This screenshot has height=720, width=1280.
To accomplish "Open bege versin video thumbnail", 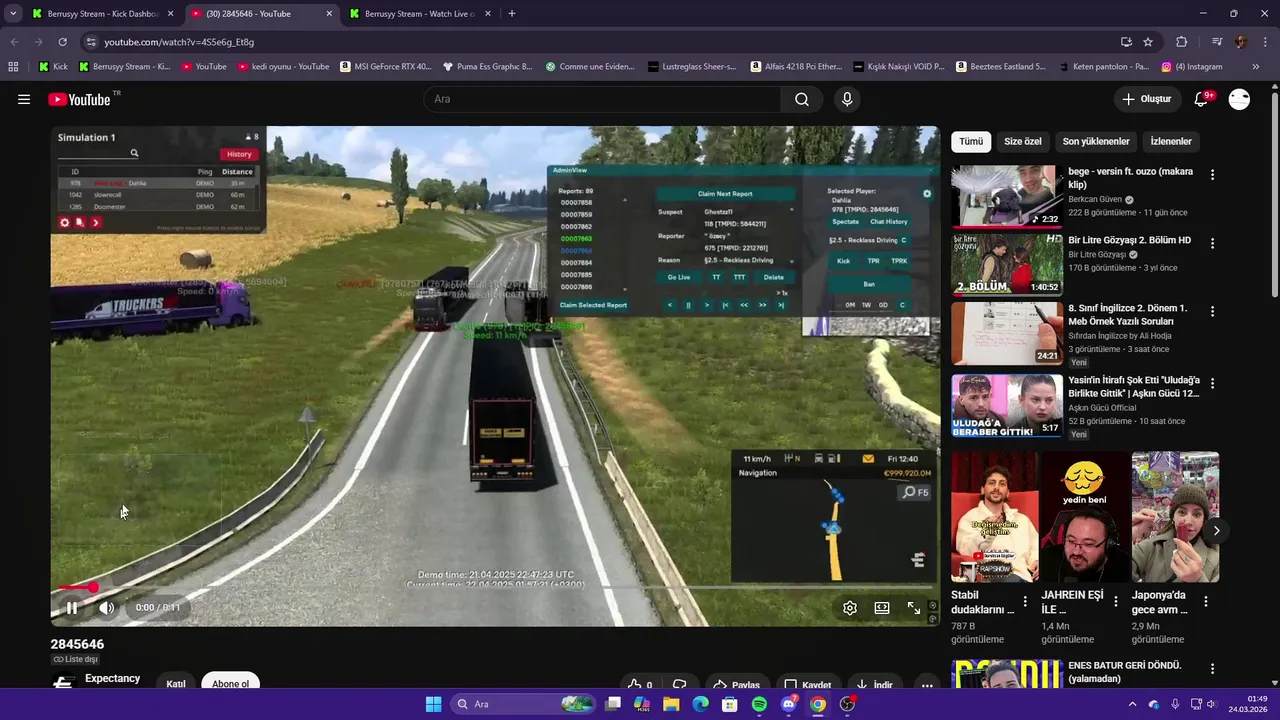I will click(x=1007, y=197).
